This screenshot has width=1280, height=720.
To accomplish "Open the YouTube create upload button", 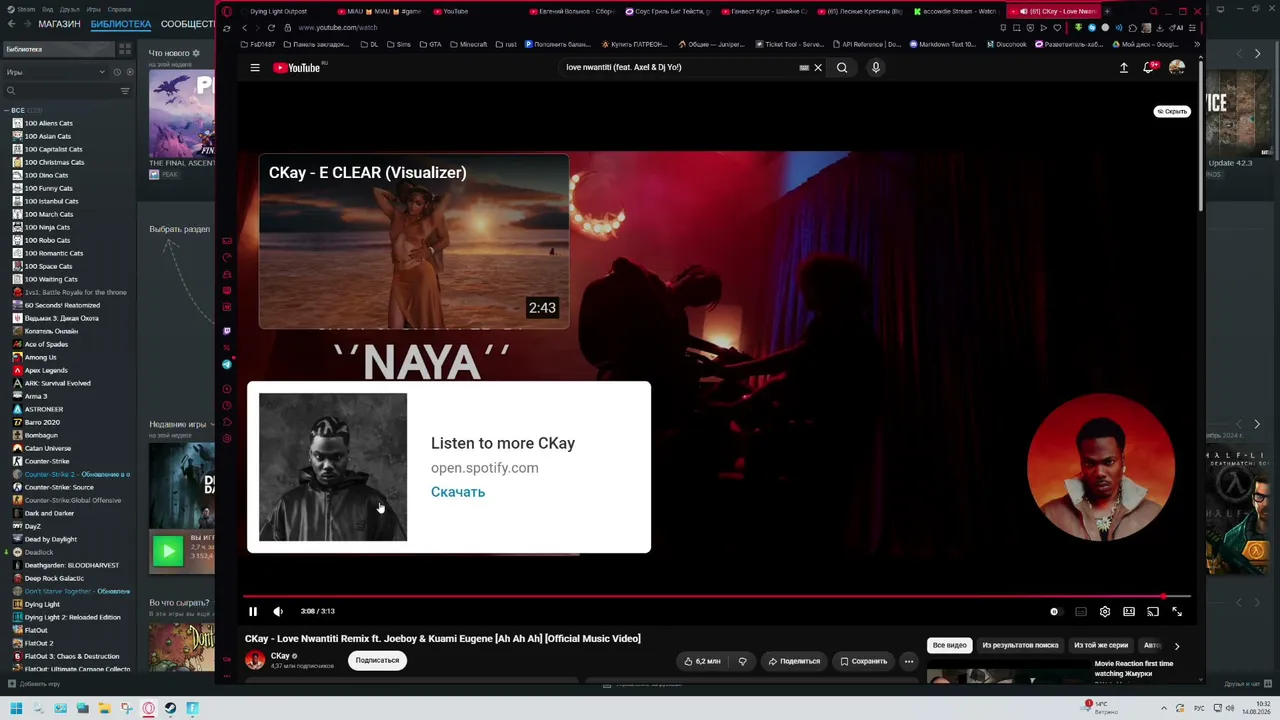I will [x=1124, y=68].
